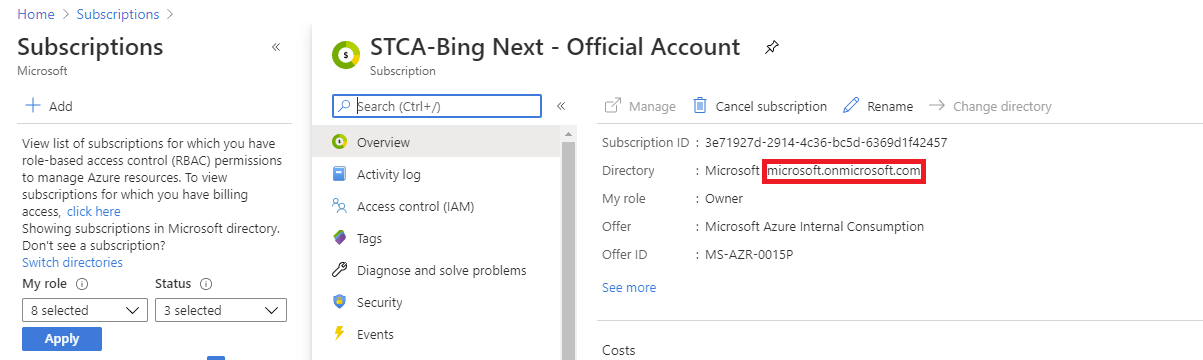Click the See more link
Image resolution: width=1203 pixels, height=360 pixels.
629,287
